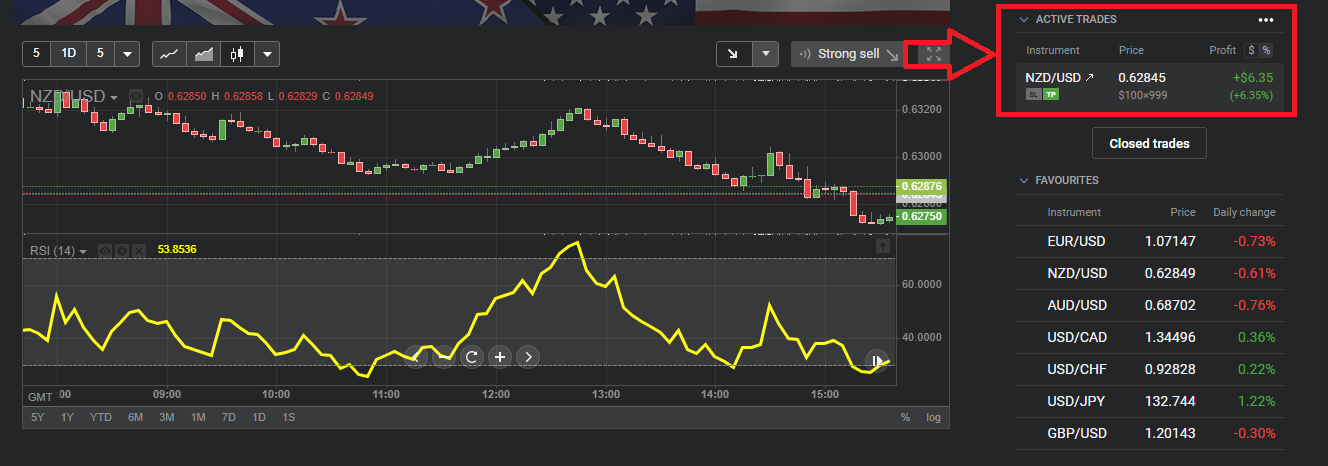This screenshot has height=466, width=1328.
Task: Open chart type dropdown arrow
Action: tap(266, 54)
